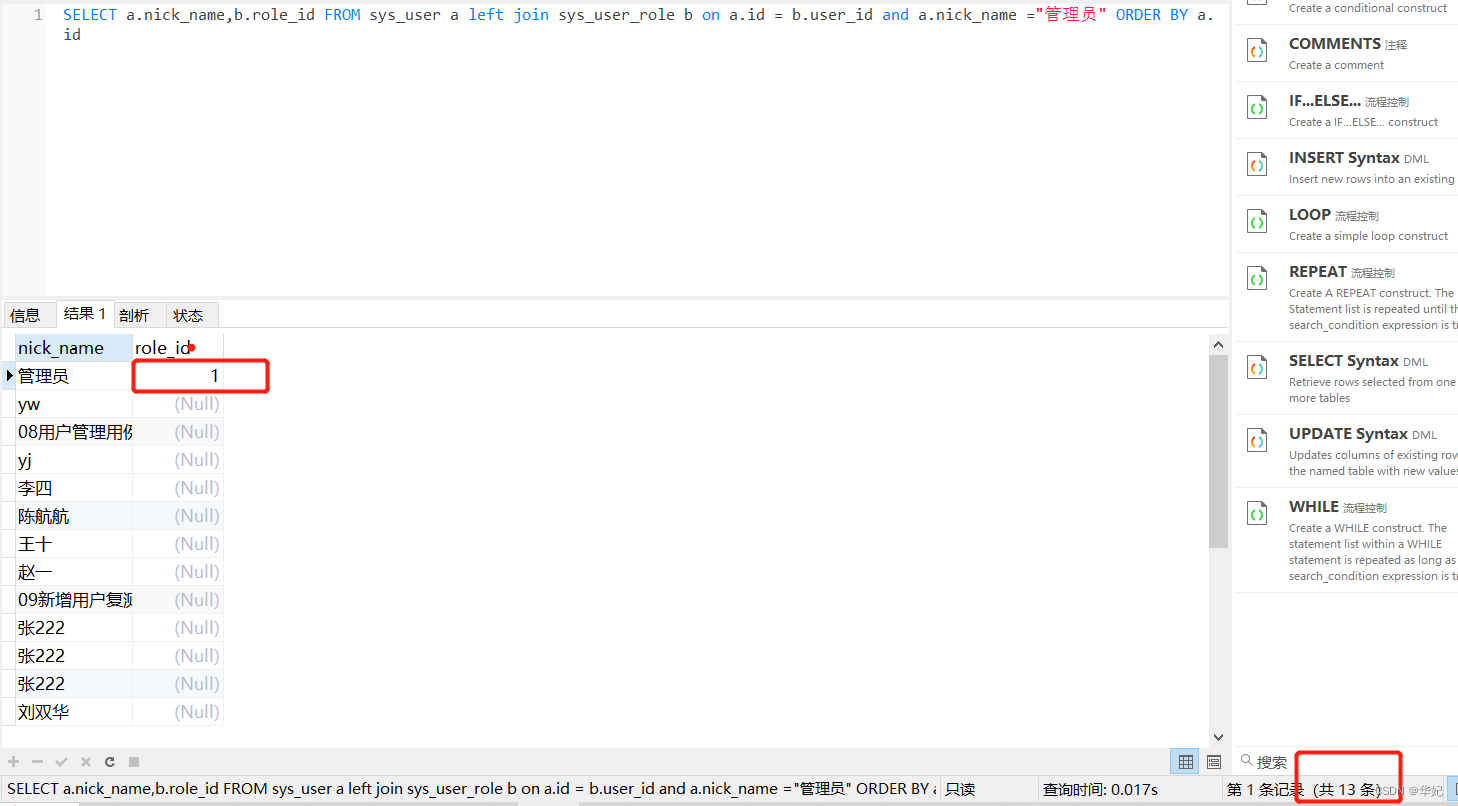Select the 李四 nick_name cell
Image resolution: width=1458 pixels, height=806 pixels.
73,488
